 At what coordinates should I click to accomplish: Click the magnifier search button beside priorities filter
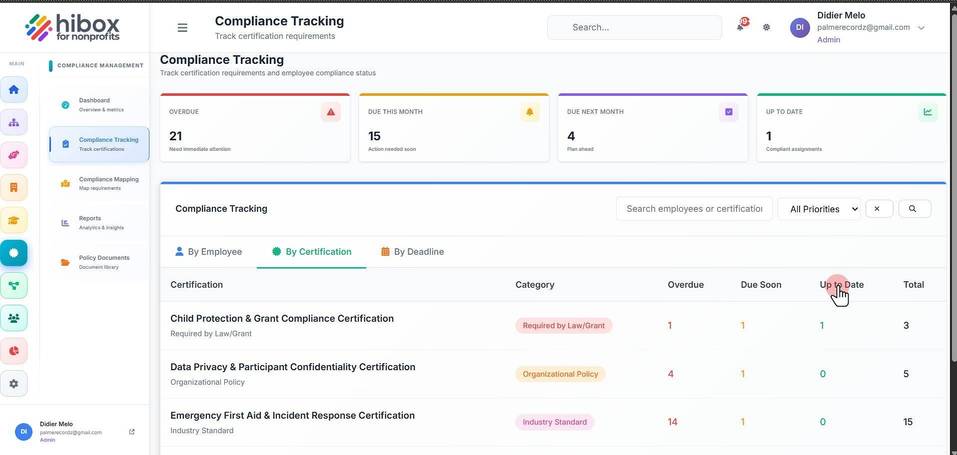914,209
